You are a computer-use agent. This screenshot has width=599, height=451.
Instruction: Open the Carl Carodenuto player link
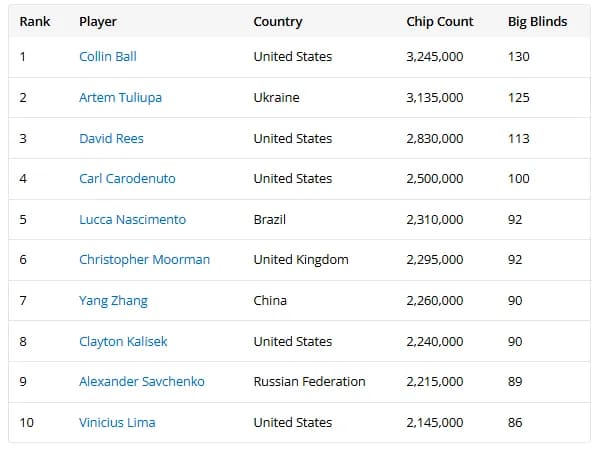(x=127, y=178)
